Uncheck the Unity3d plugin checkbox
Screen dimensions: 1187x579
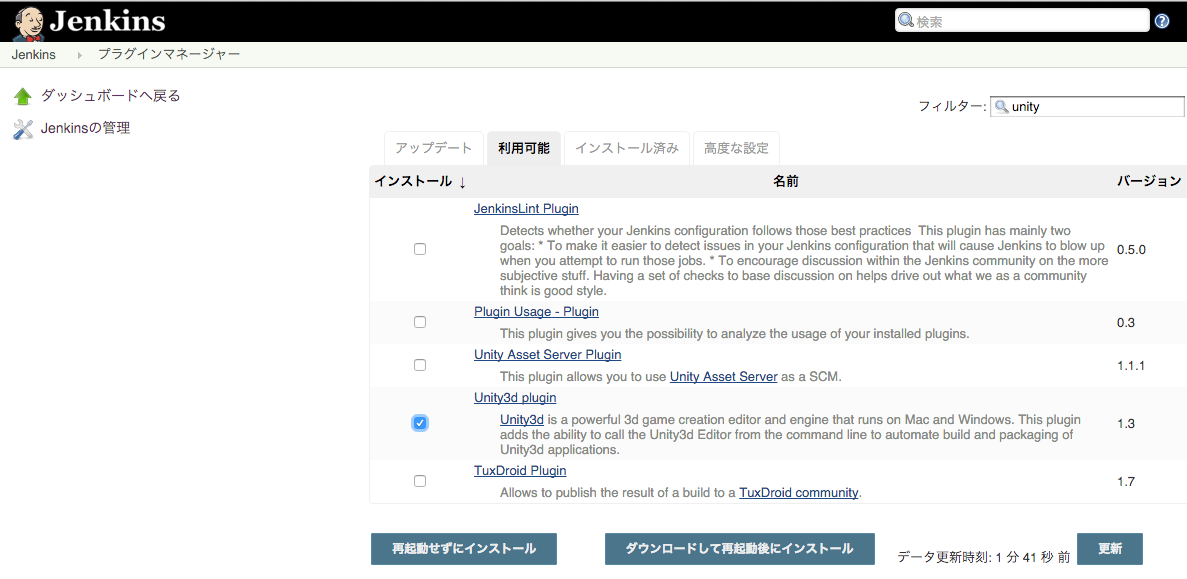click(x=420, y=422)
